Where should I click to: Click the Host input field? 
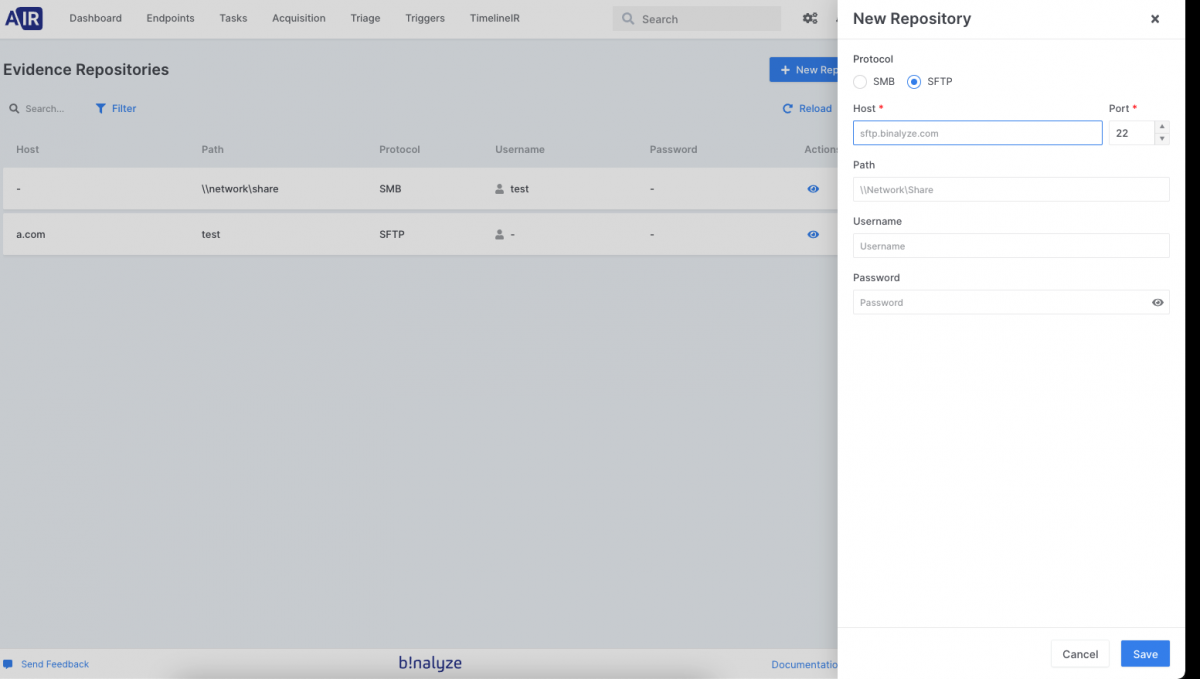click(977, 133)
